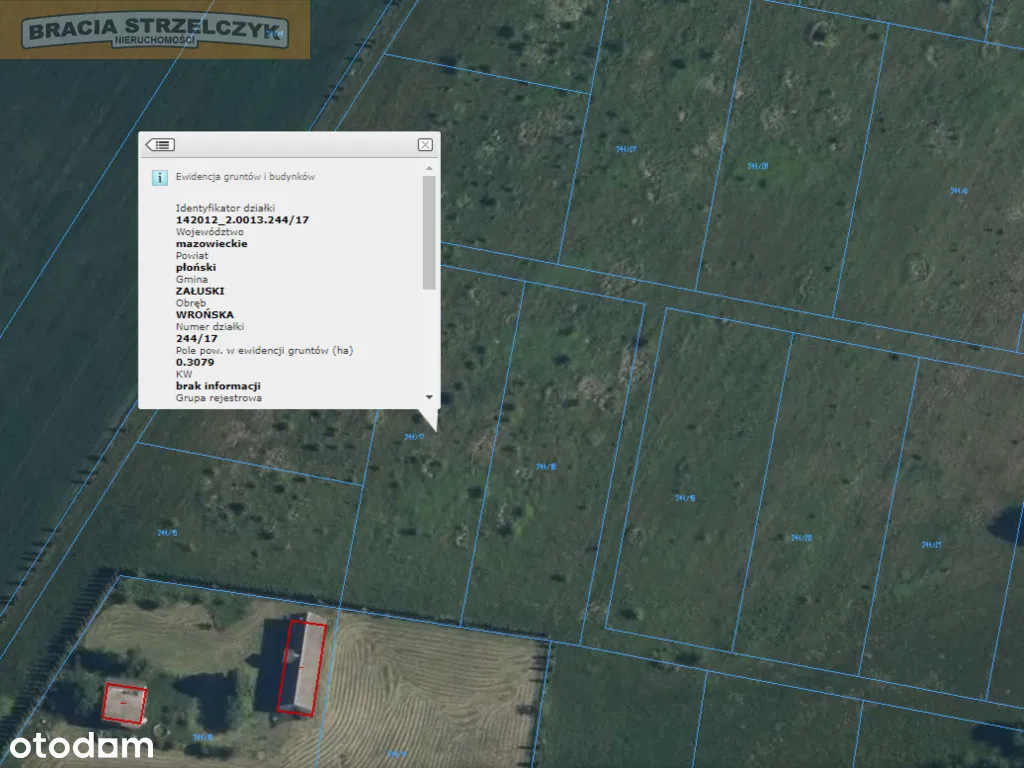
Task: Click parcel identifier 142012_2.0013.244/17
Action: [x=242, y=219]
